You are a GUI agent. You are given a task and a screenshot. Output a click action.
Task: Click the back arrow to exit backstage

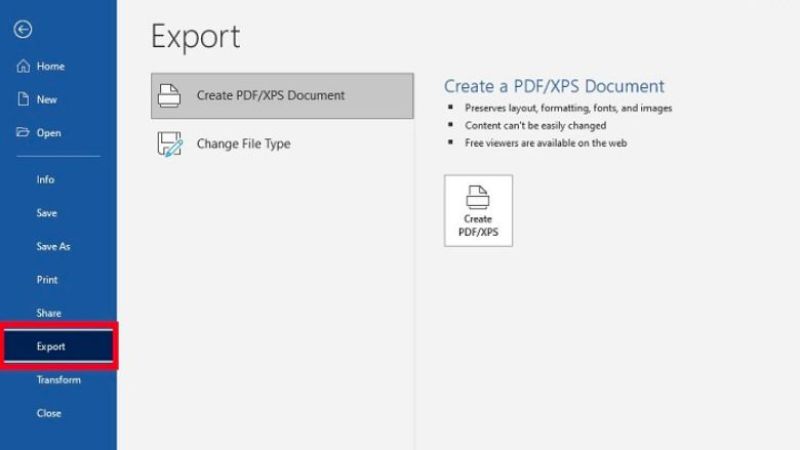point(22,30)
